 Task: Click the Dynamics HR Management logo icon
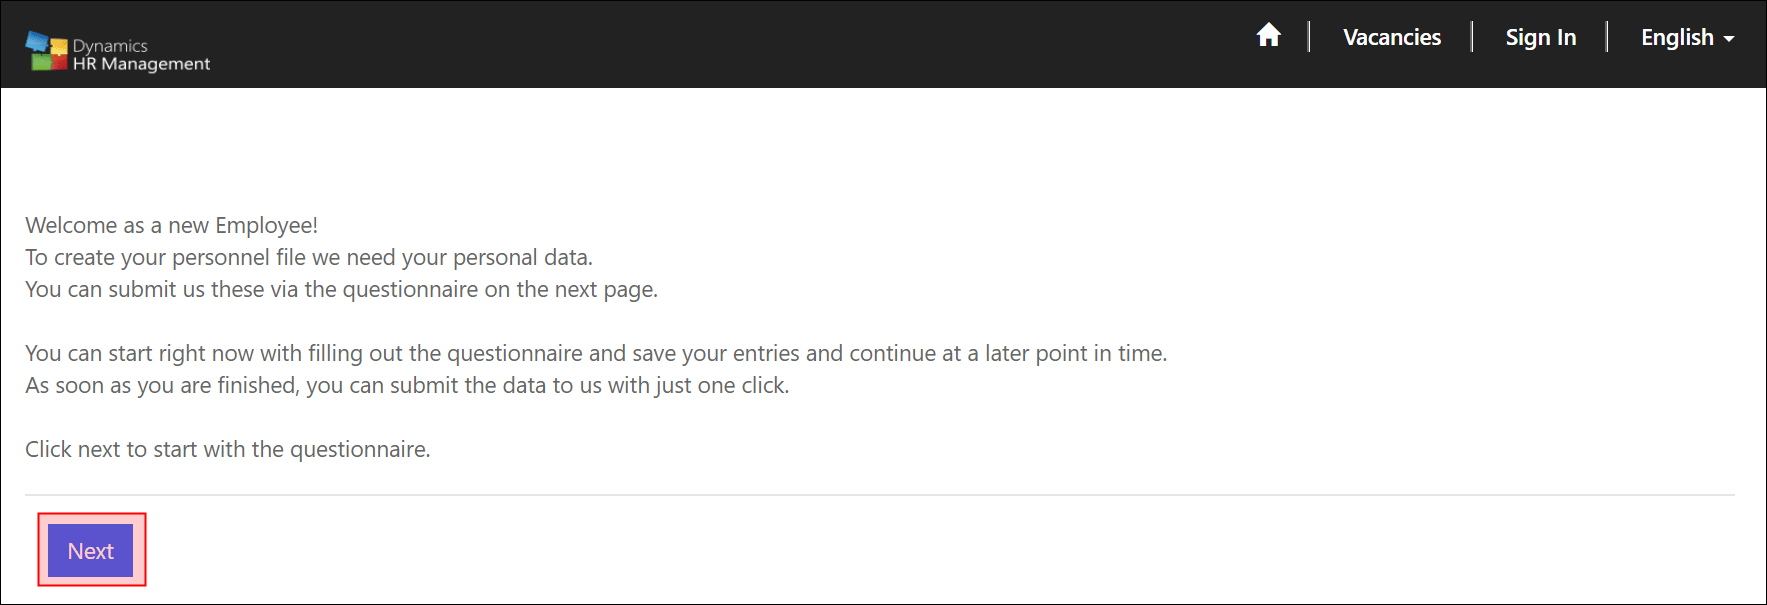46,51
